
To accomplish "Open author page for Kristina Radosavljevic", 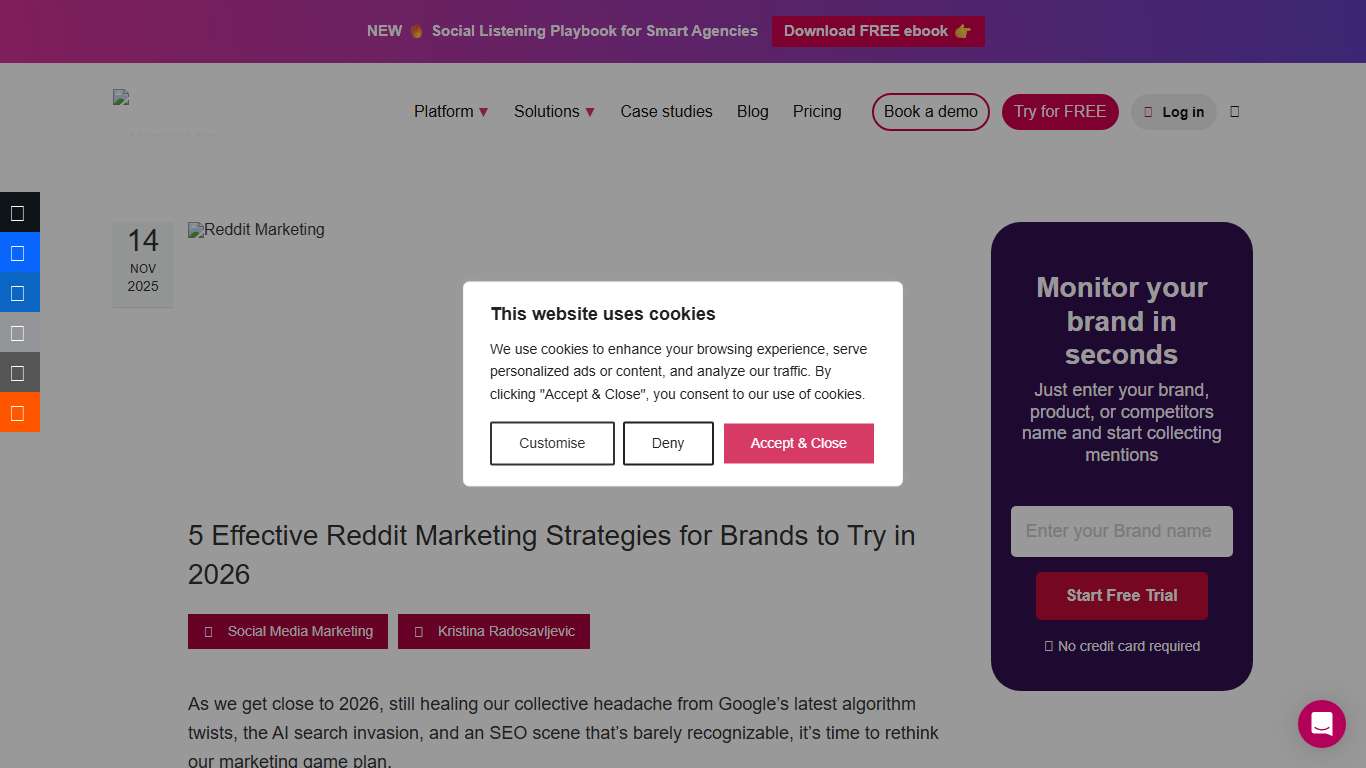I will (494, 631).
